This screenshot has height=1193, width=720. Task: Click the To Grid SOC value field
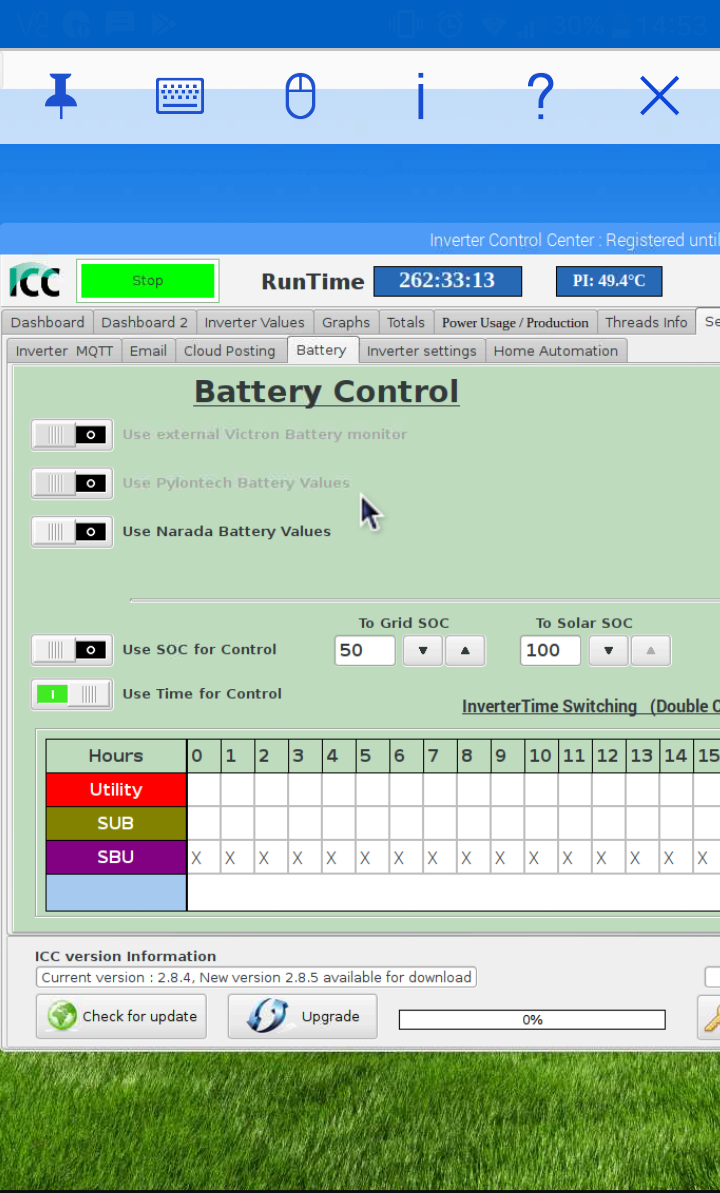pyautogui.click(x=365, y=651)
